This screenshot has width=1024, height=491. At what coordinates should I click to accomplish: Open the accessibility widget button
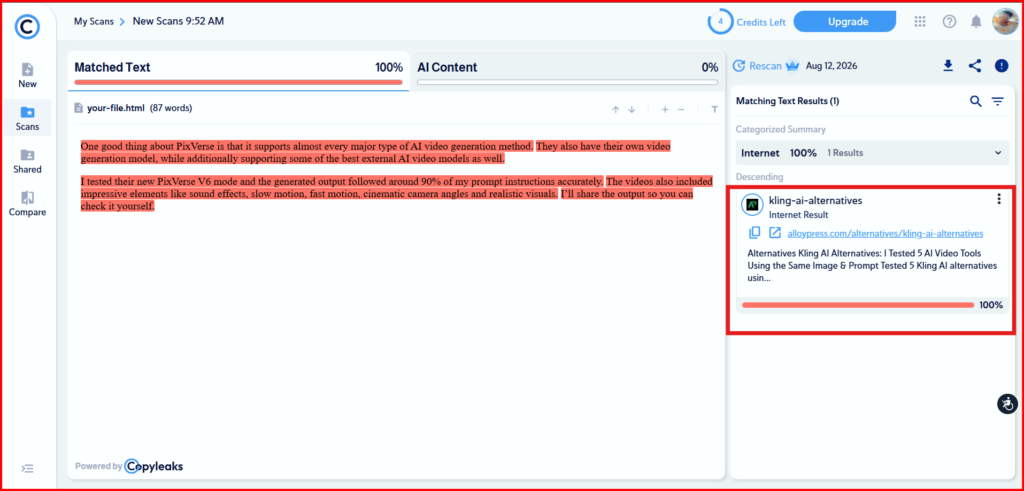[x=1008, y=404]
